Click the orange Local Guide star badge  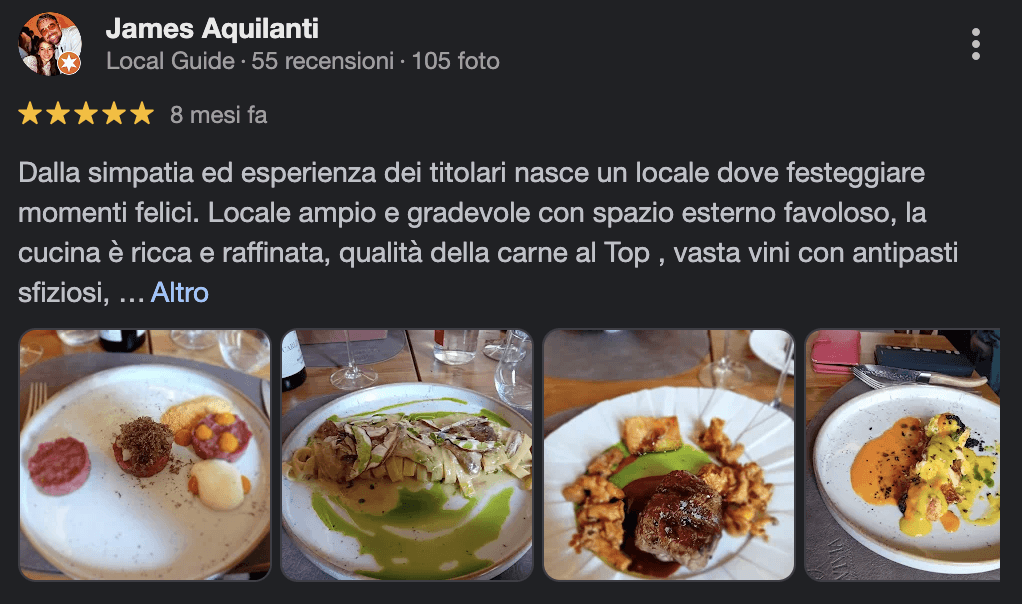69,63
